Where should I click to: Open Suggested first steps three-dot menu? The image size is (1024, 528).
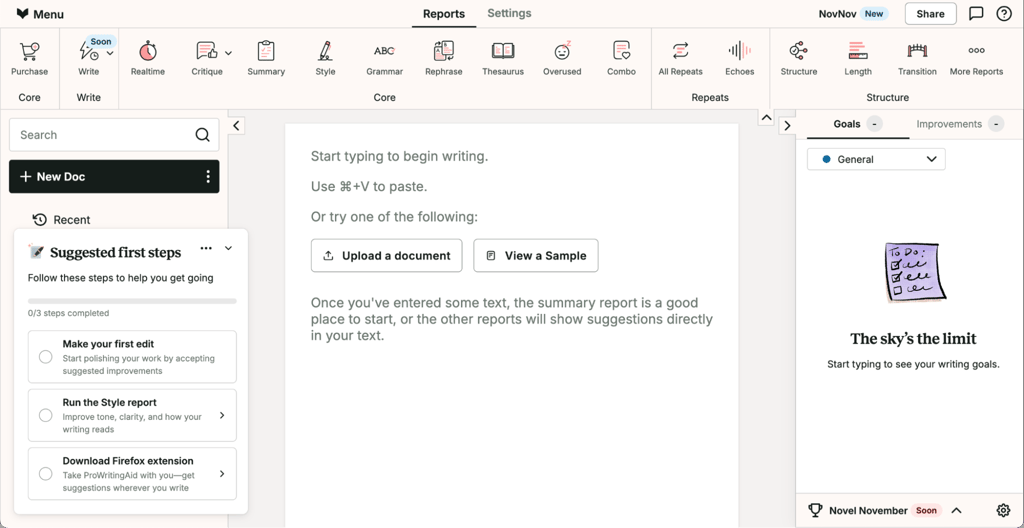[206, 248]
